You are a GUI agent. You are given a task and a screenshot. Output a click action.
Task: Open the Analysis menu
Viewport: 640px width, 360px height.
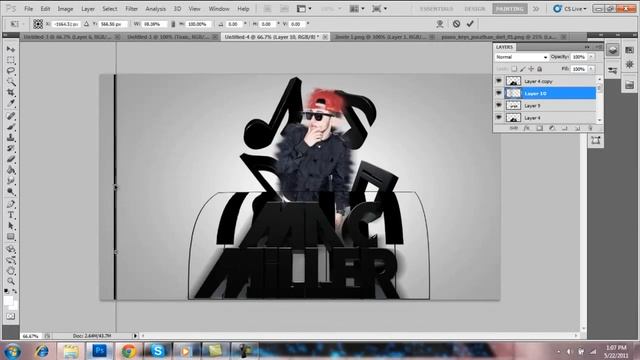tap(156, 9)
